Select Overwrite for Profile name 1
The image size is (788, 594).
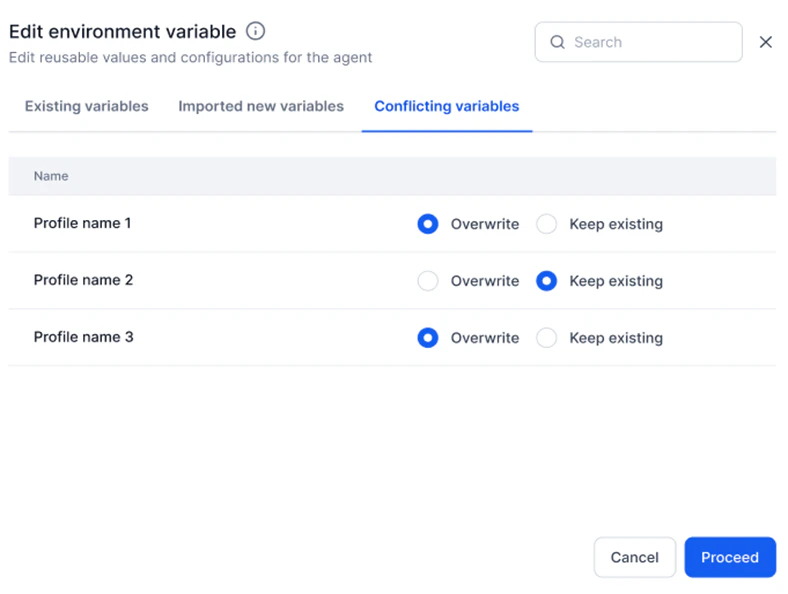point(428,224)
